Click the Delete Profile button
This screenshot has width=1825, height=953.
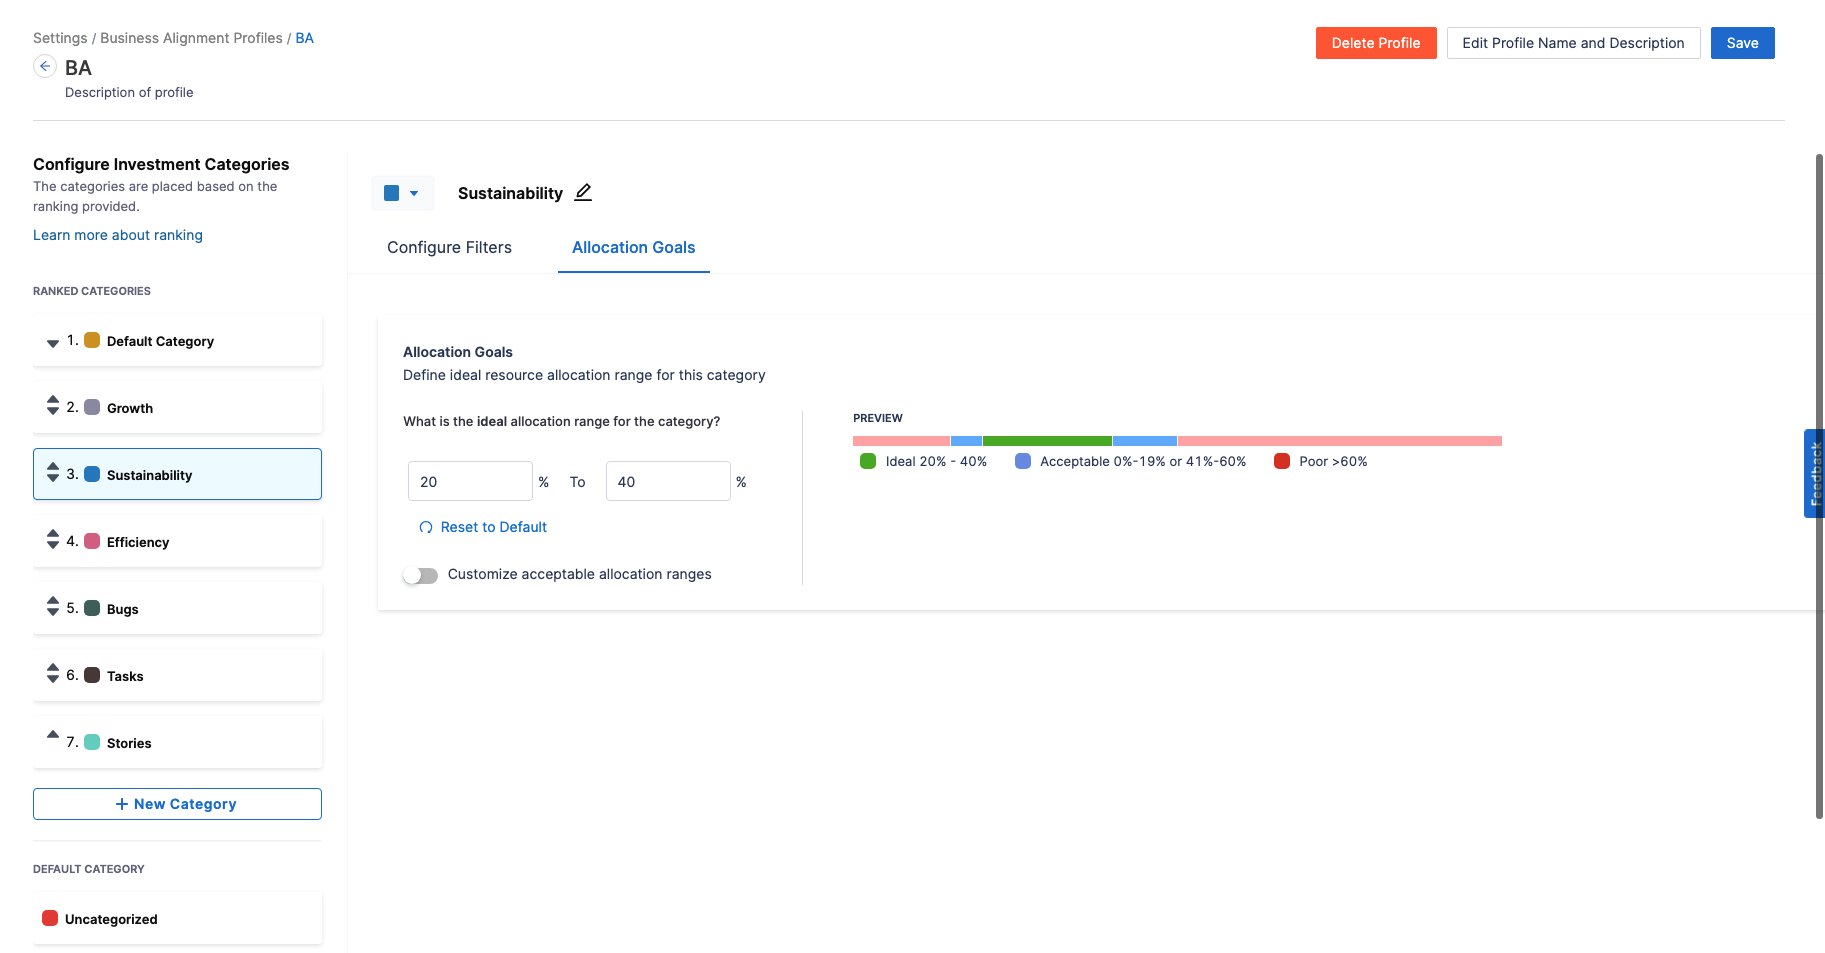pyautogui.click(x=1375, y=43)
